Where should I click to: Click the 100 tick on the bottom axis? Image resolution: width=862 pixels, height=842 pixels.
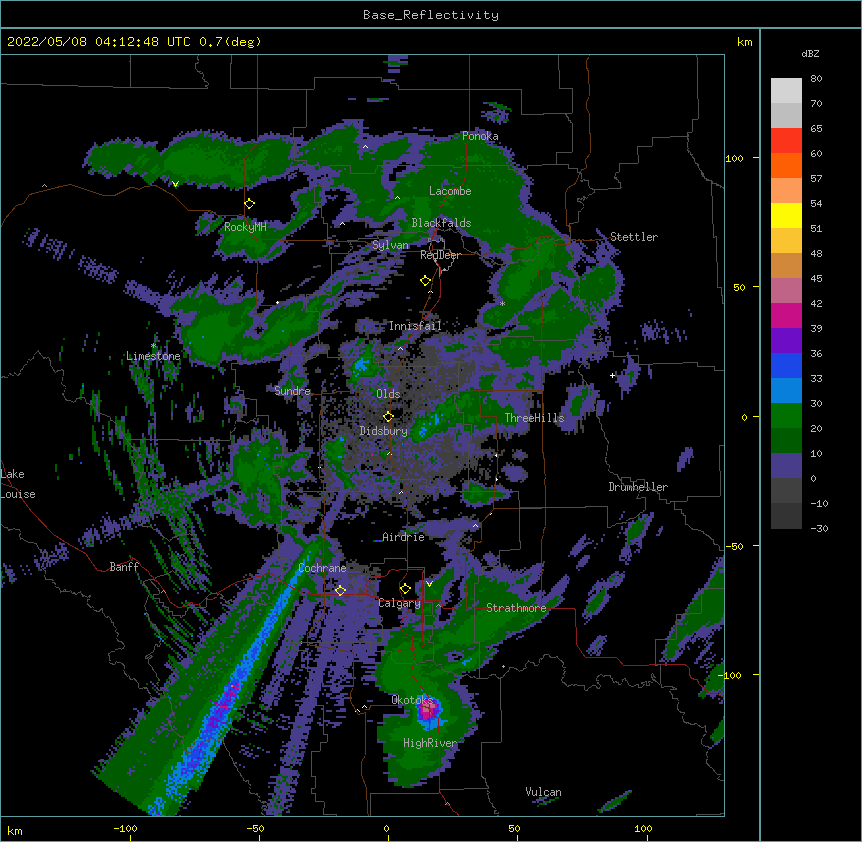(x=643, y=828)
